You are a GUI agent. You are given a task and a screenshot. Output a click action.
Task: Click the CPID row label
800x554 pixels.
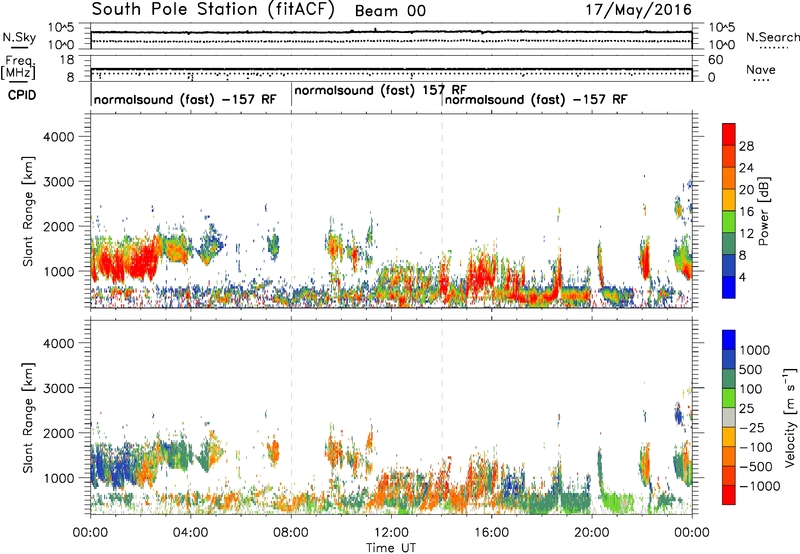pyautogui.click(x=22, y=95)
